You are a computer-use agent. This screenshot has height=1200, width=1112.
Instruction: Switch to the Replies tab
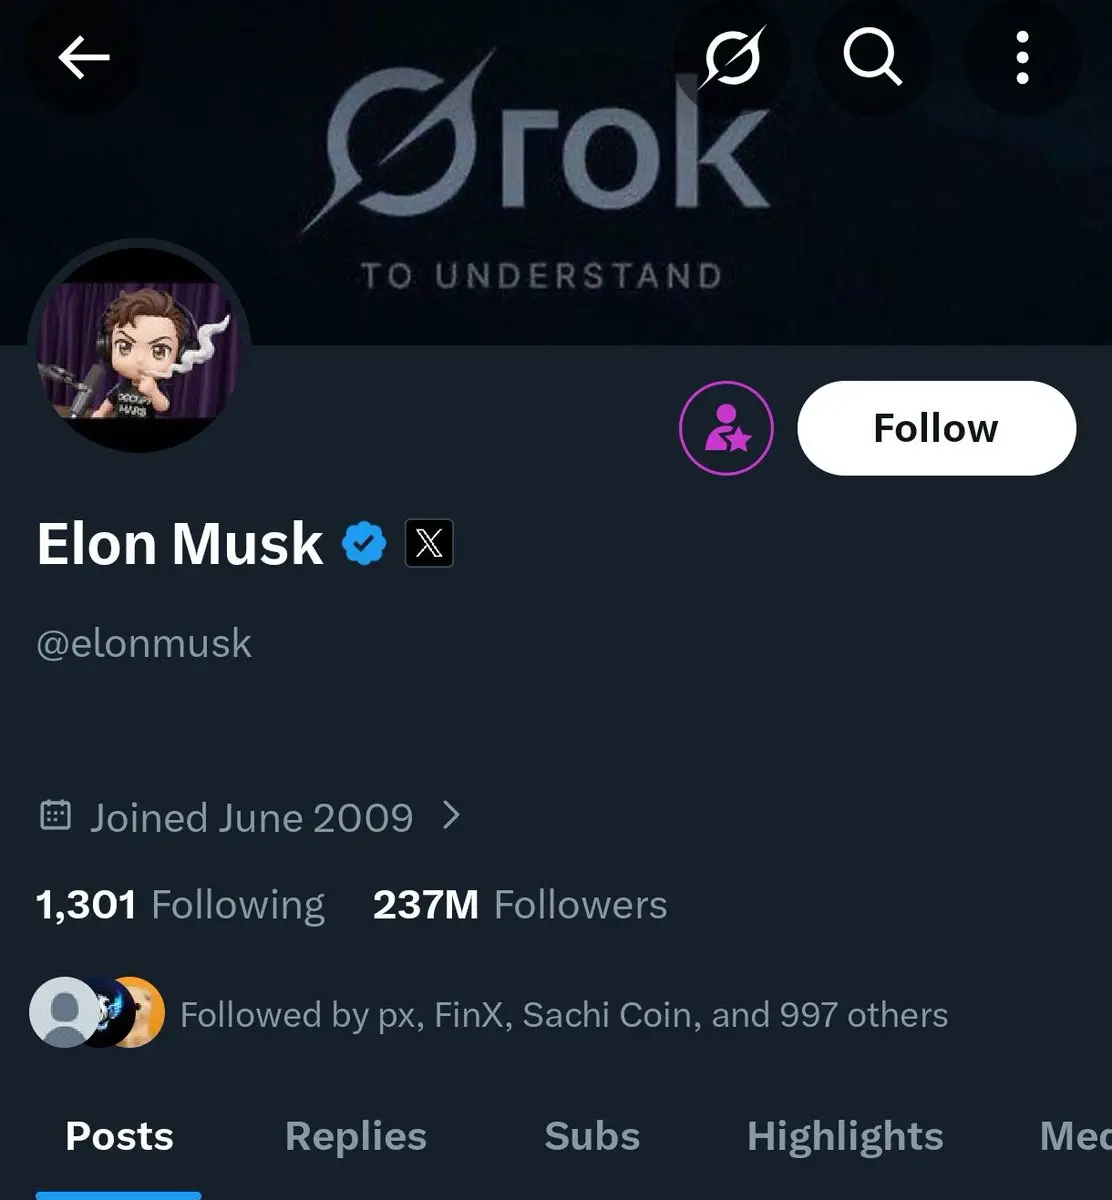coord(356,1137)
